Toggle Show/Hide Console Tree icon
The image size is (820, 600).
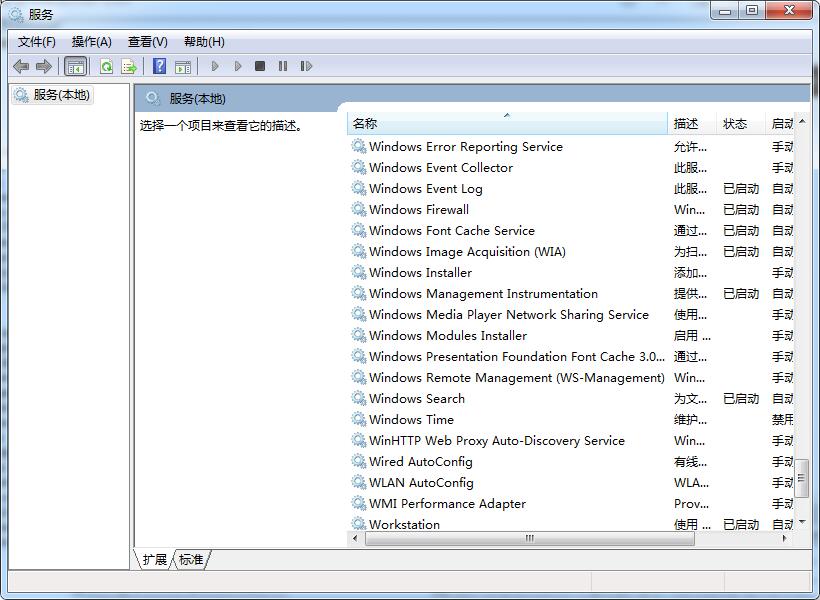(x=75, y=66)
